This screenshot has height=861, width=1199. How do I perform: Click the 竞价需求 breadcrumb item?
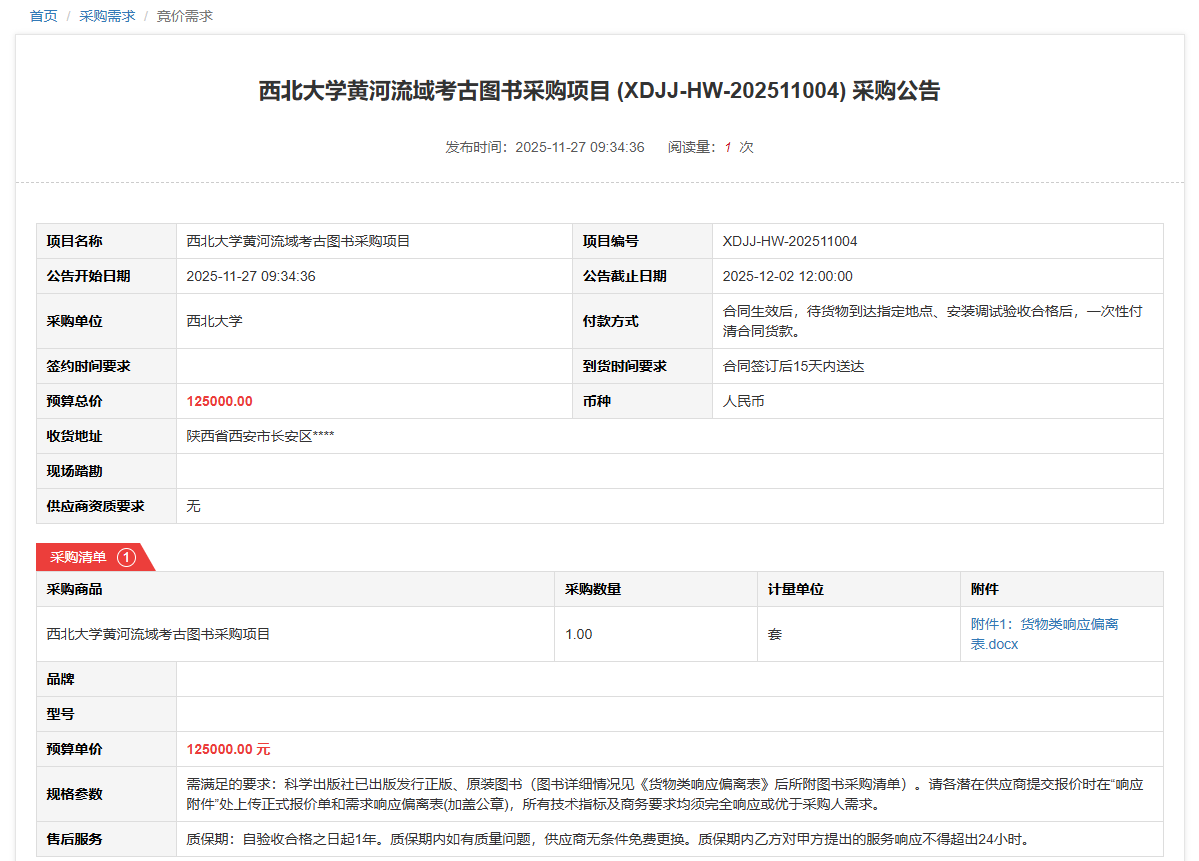[184, 16]
